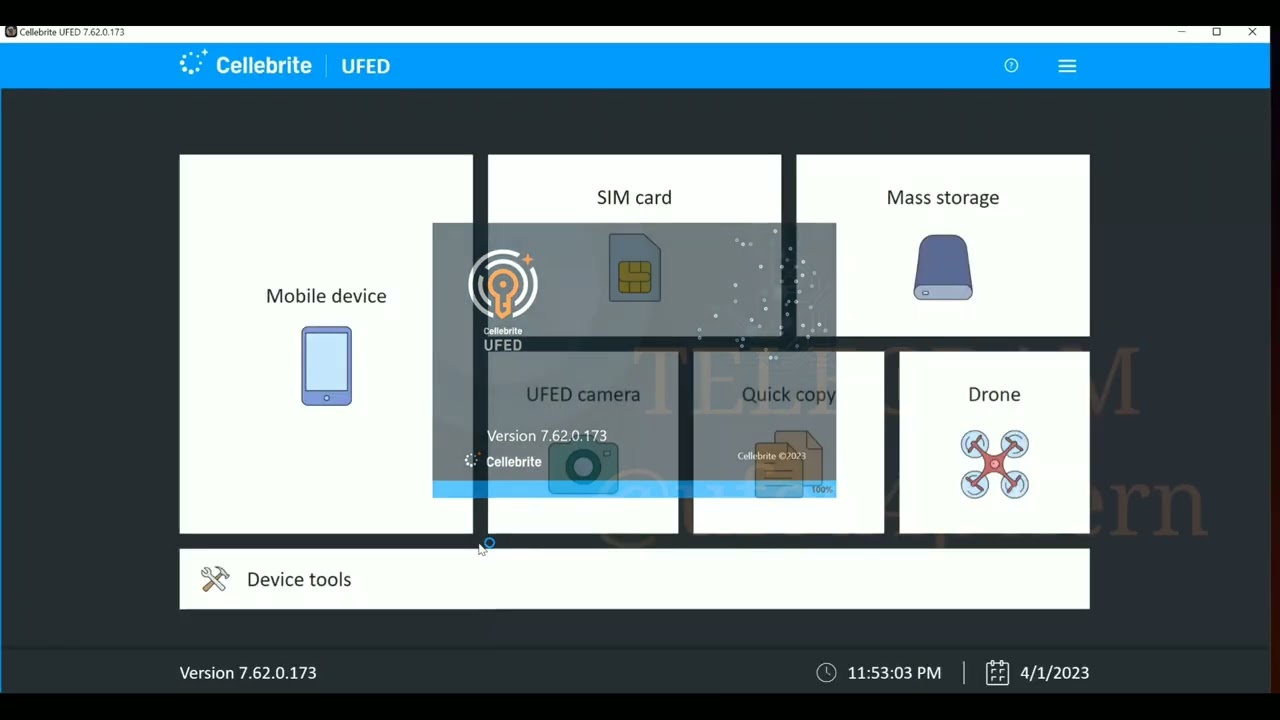The height and width of the screenshot is (720, 1280).
Task: Click the red quadcopter drone icon
Action: pyautogui.click(x=994, y=464)
